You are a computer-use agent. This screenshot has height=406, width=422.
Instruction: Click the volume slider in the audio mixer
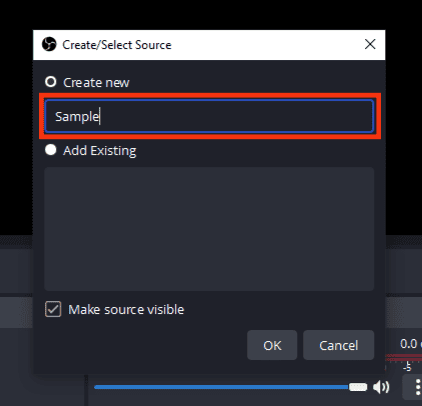230,387
